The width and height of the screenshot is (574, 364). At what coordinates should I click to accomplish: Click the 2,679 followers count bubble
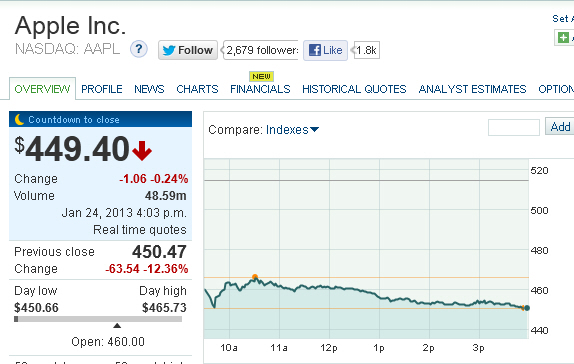click(x=261, y=50)
